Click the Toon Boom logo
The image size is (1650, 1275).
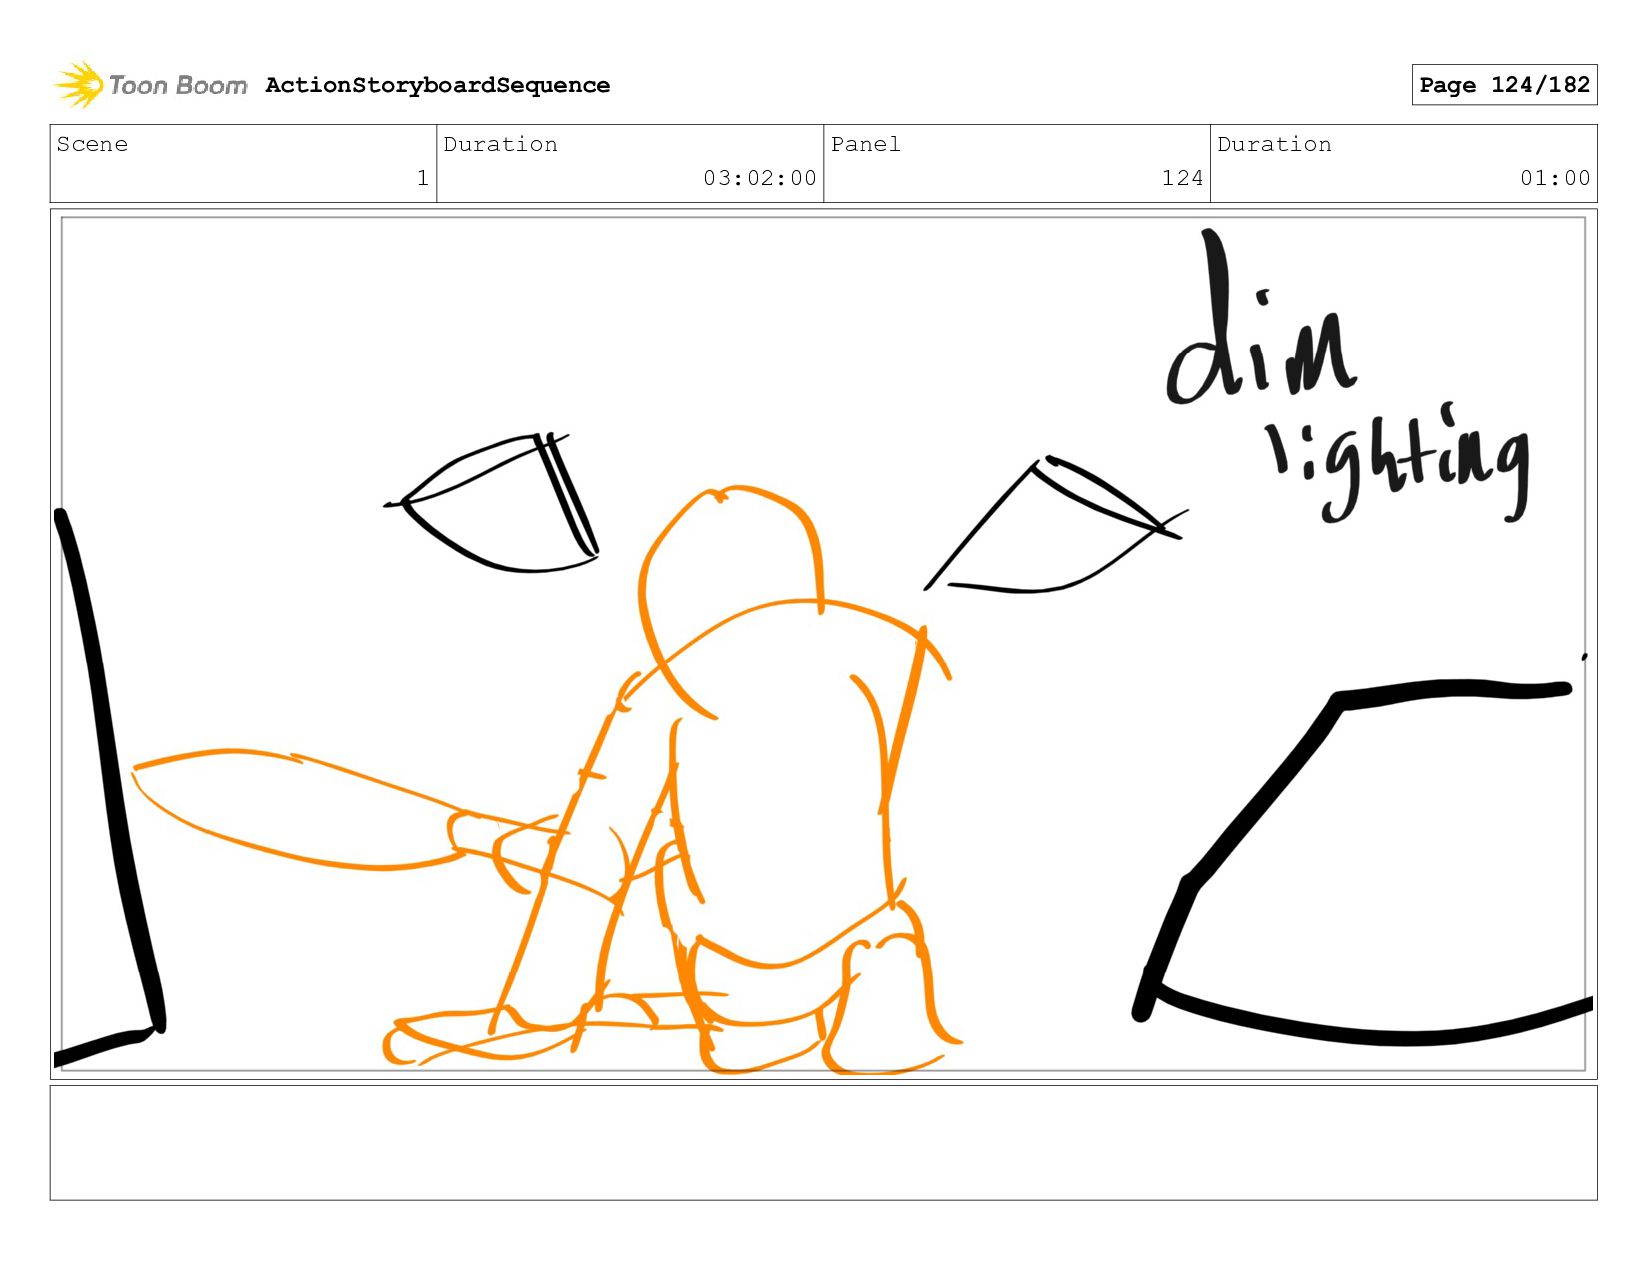(150, 85)
